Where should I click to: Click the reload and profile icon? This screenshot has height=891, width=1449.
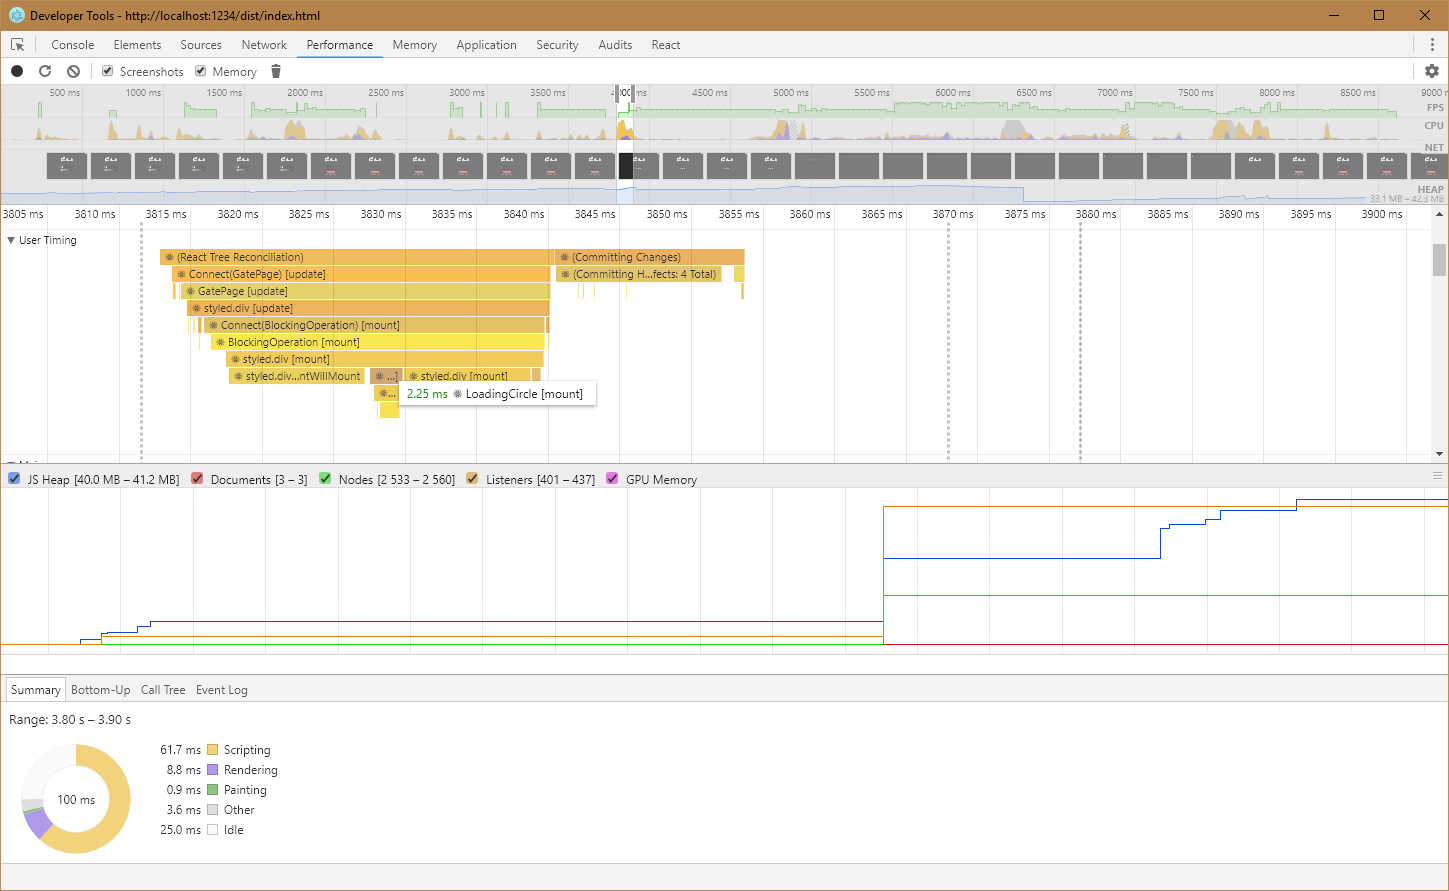[45, 71]
